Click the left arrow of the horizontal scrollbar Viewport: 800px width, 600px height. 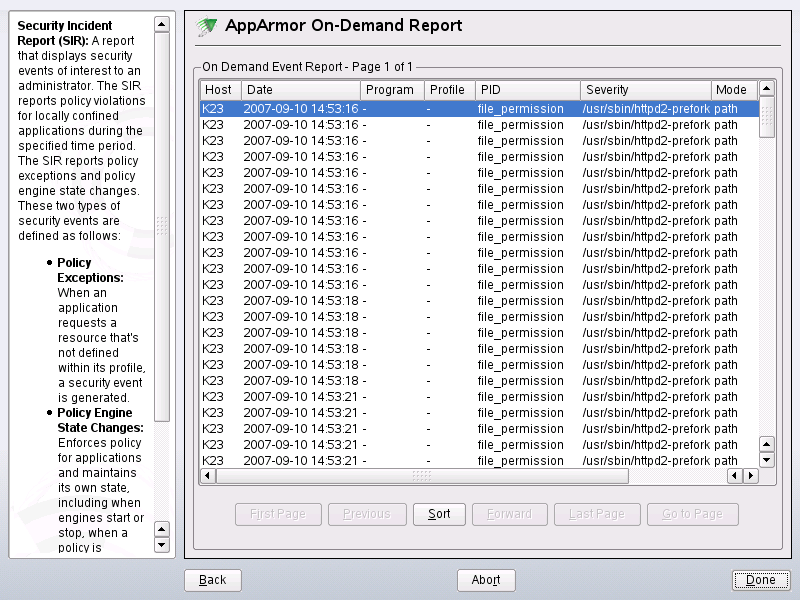(207, 476)
